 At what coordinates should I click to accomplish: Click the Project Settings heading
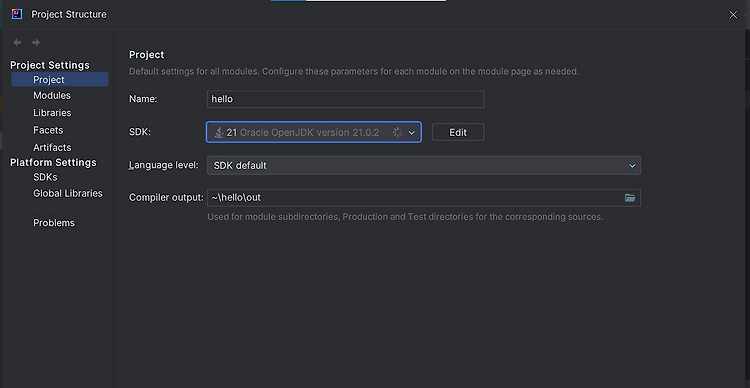[x=50, y=65]
